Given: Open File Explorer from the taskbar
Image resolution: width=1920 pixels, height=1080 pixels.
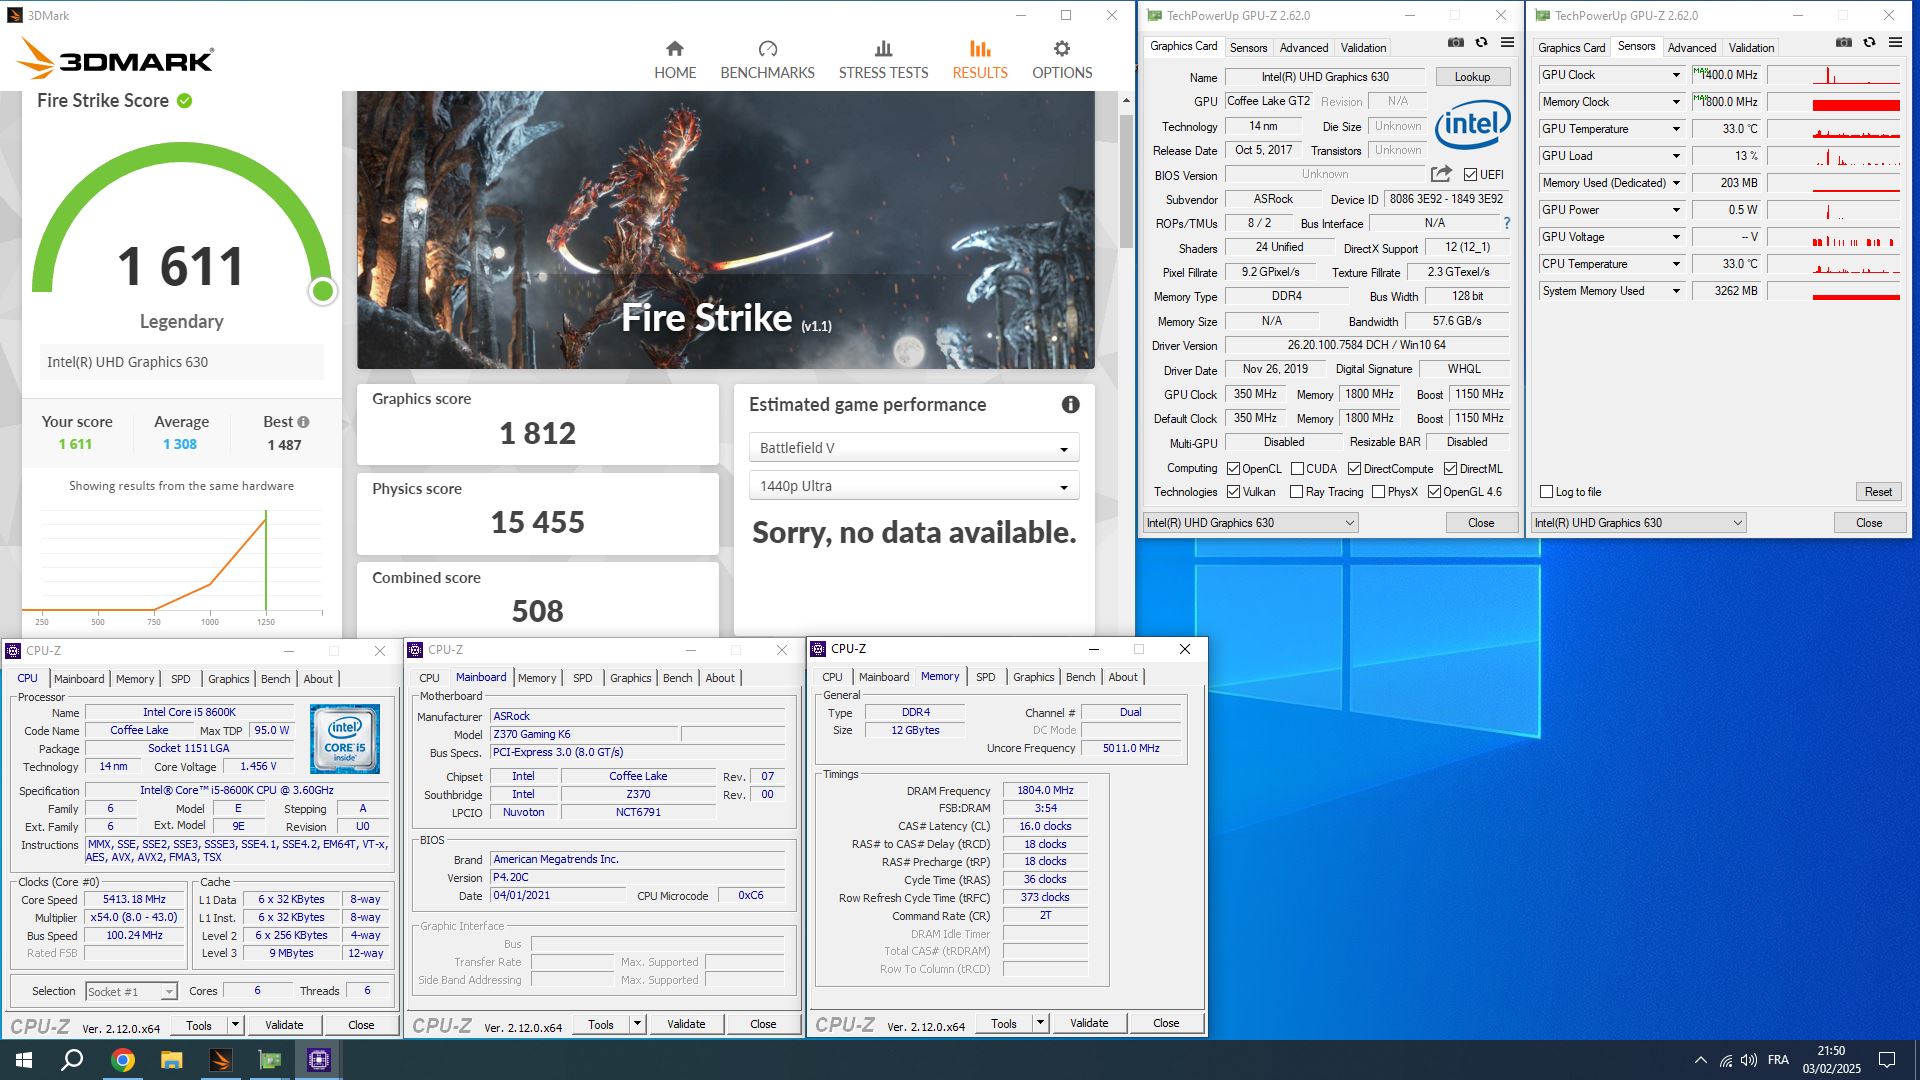Looking at the screenshot, I should [171, 1060].
